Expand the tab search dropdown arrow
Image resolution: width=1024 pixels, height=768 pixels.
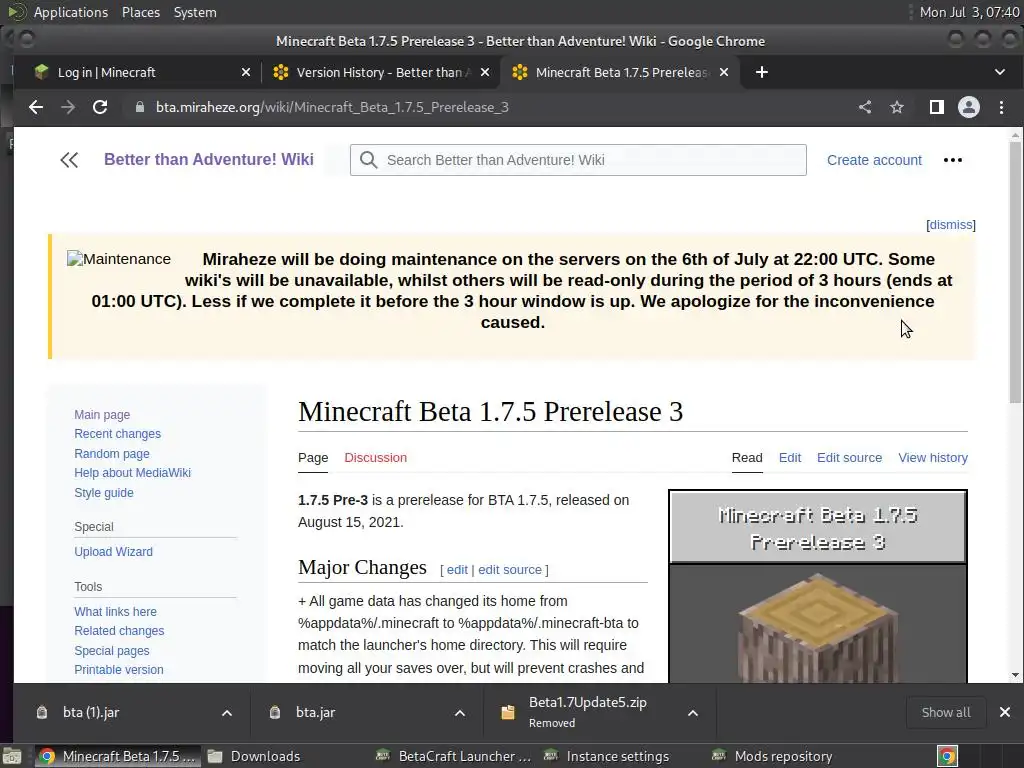(999, 72)
